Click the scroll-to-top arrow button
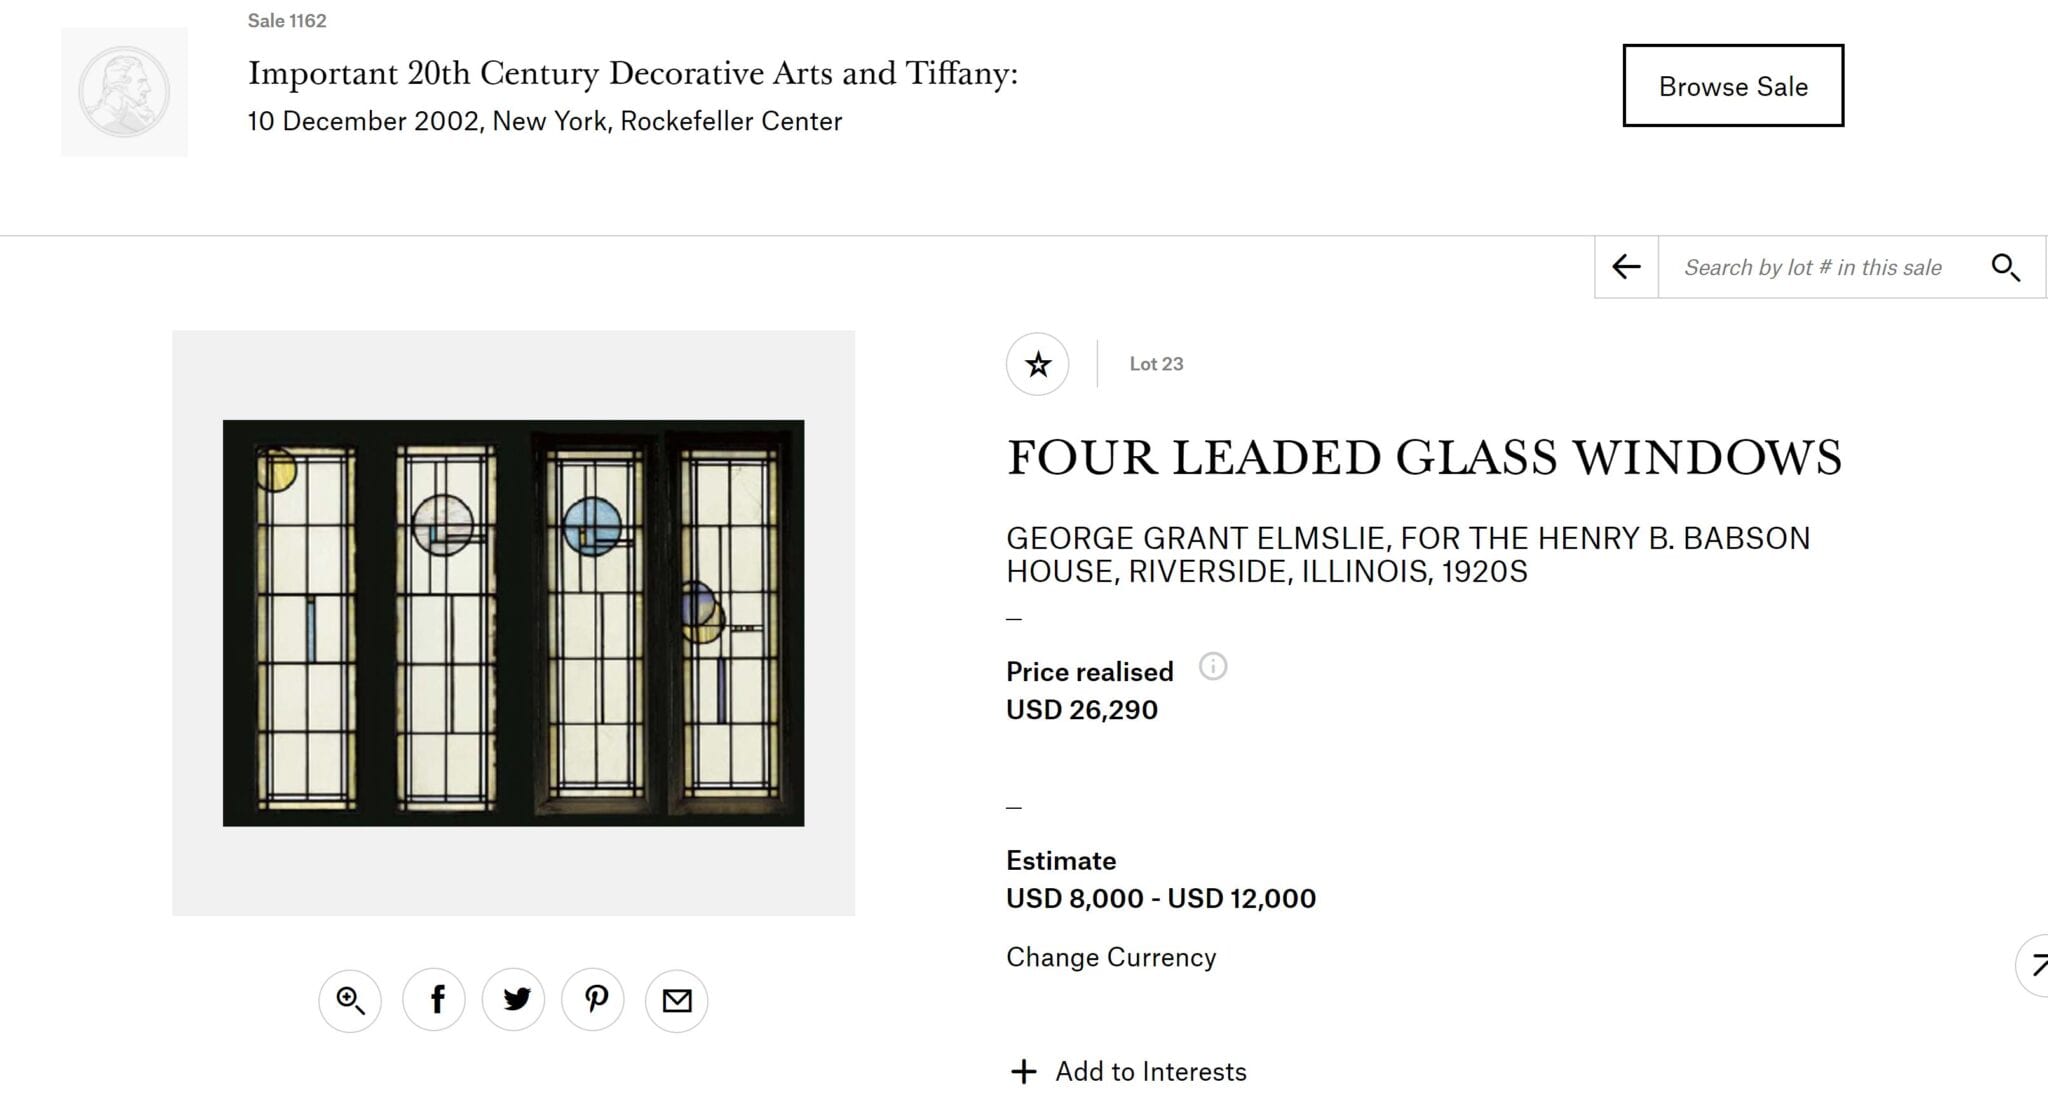The height and width of the screenshot is (1096, 2048). [x=2036, y=966]
